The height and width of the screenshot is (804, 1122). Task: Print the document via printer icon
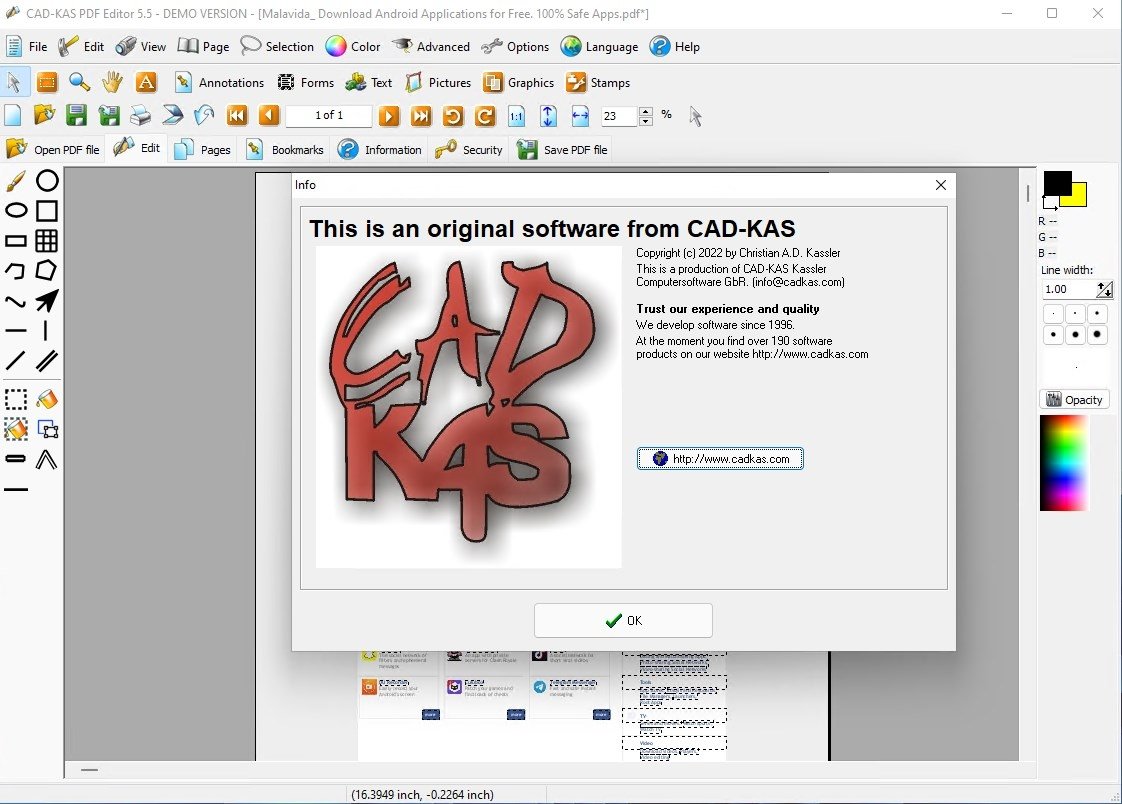pyautogui.click(x=140, y=115)
